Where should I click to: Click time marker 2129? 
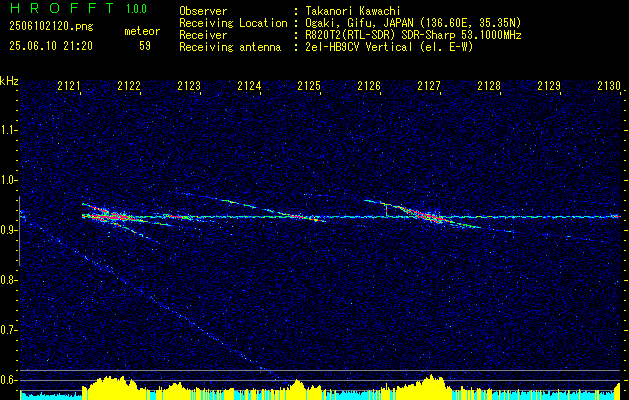549,86
